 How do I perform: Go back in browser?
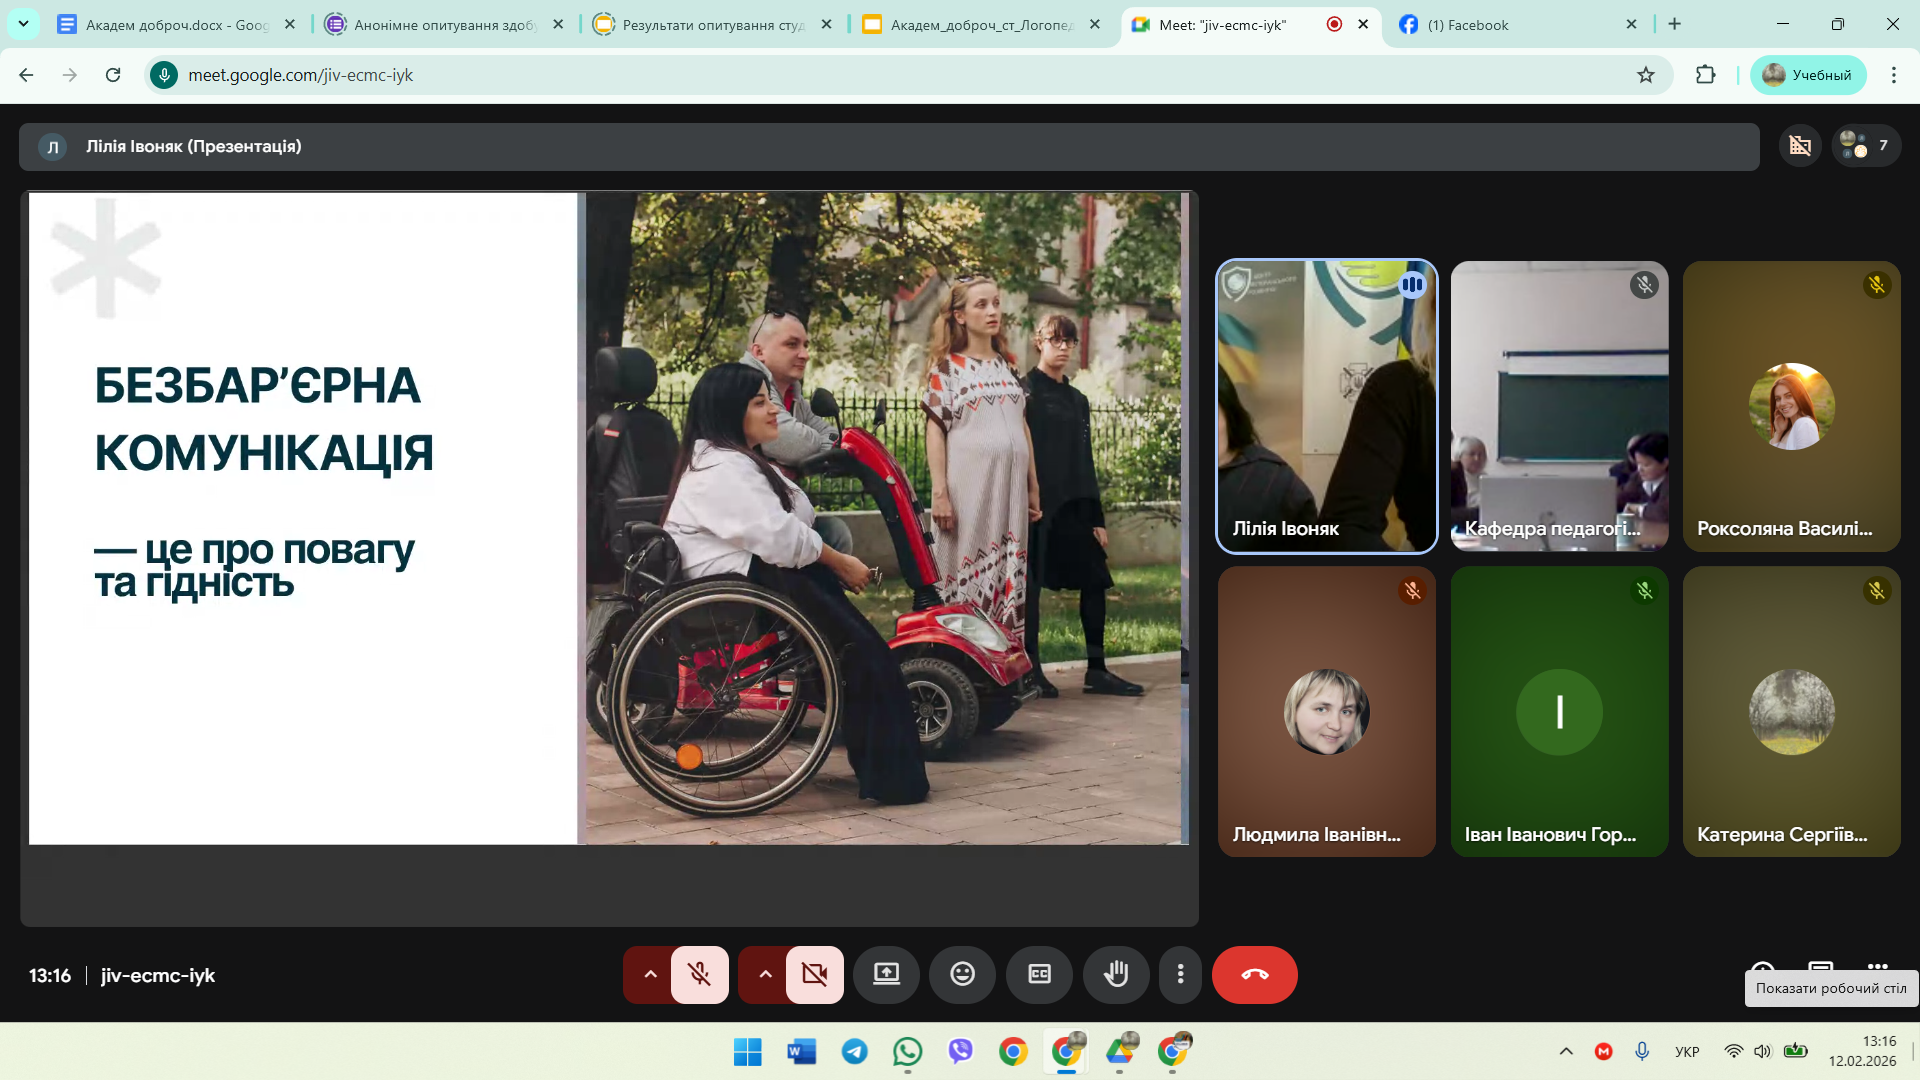pos(27,75)
